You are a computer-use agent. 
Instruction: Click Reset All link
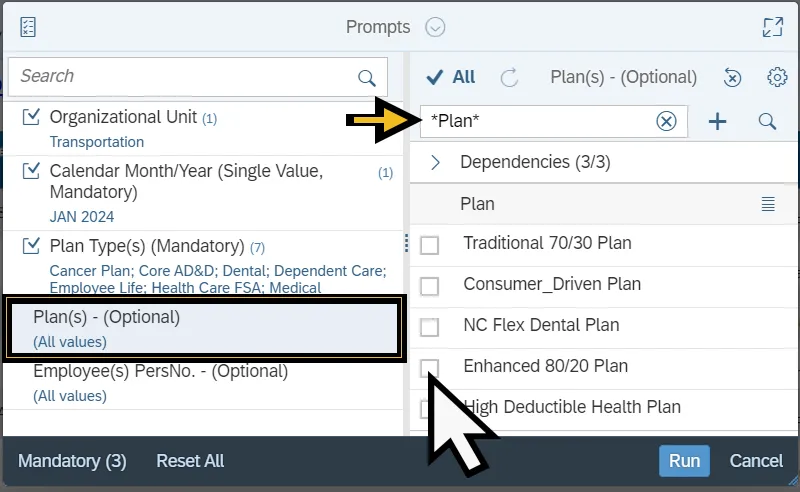tap(190, 461)
